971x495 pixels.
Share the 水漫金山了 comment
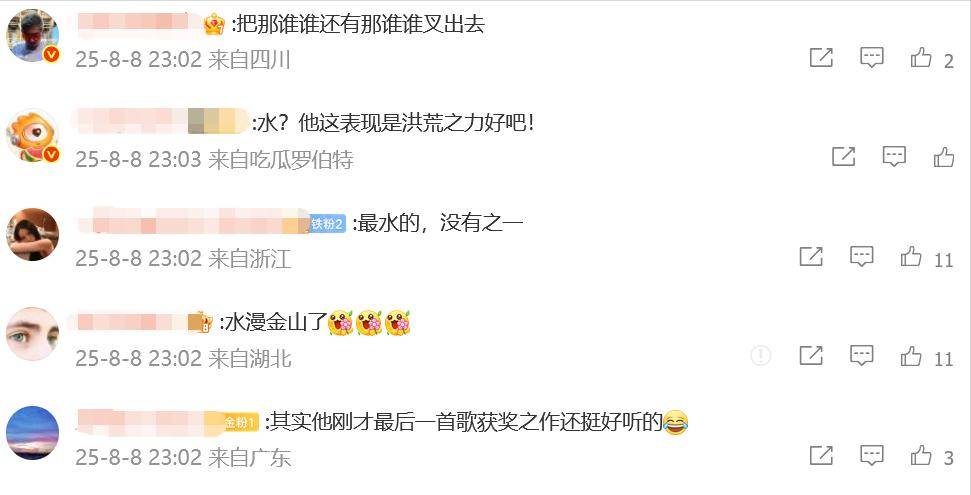coord(811,356)
